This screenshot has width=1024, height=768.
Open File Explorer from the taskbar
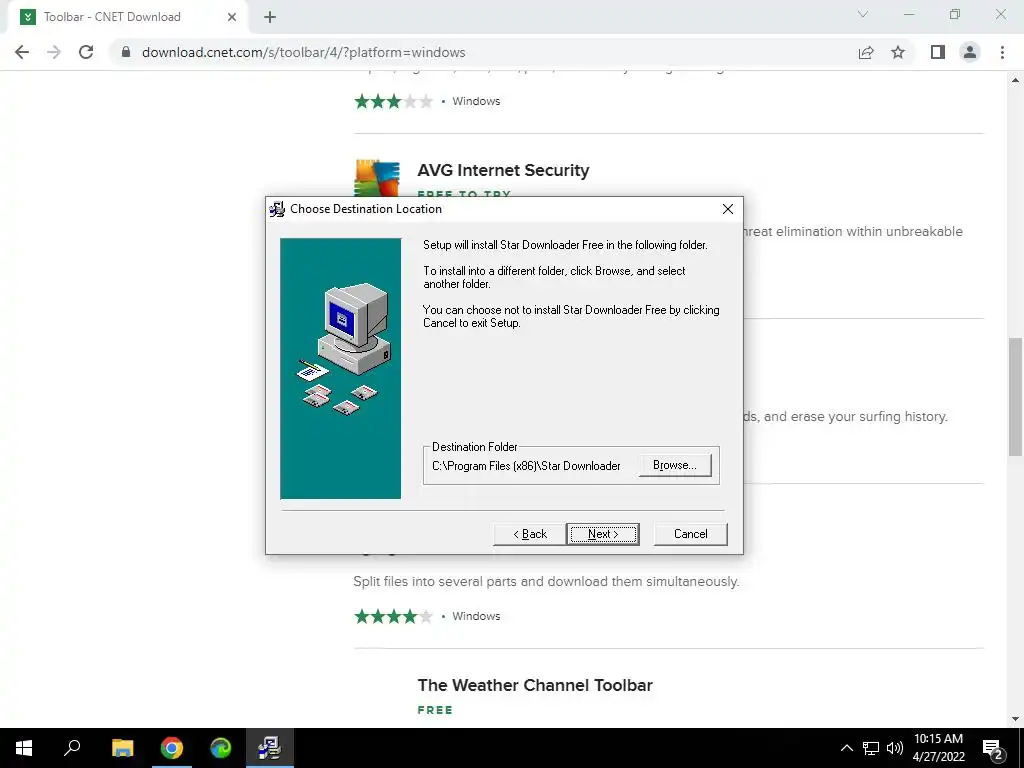122,748
